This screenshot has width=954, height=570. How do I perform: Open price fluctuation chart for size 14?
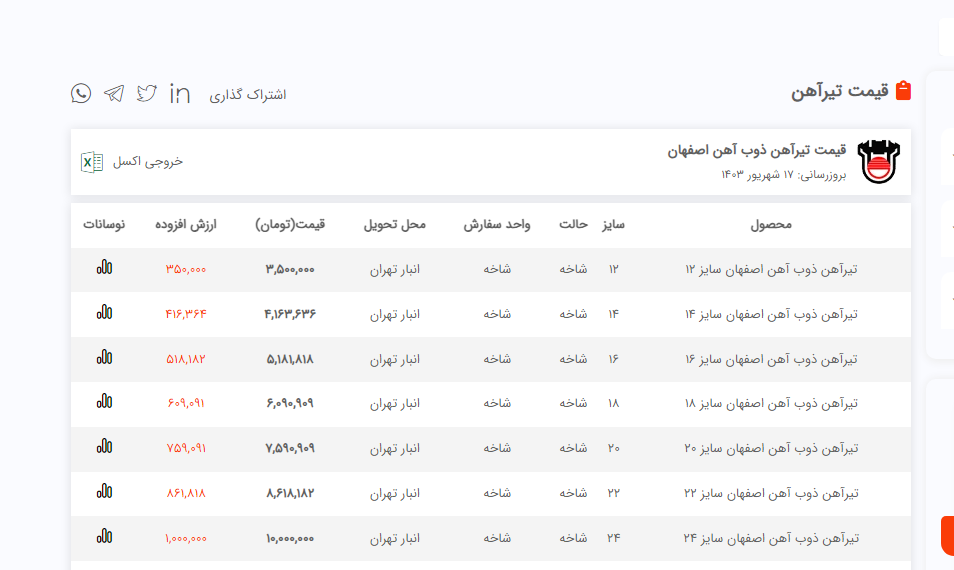(104, 313)
